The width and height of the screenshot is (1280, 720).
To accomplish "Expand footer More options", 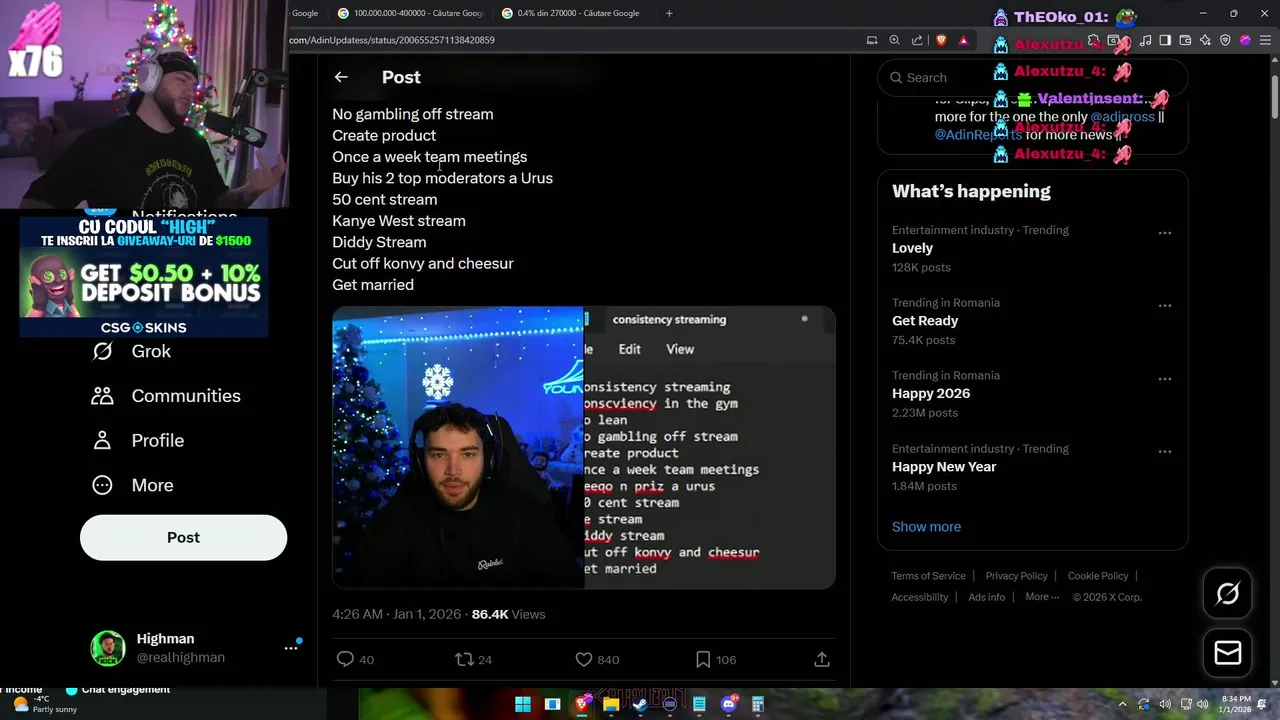I will tap(1042, 597).
